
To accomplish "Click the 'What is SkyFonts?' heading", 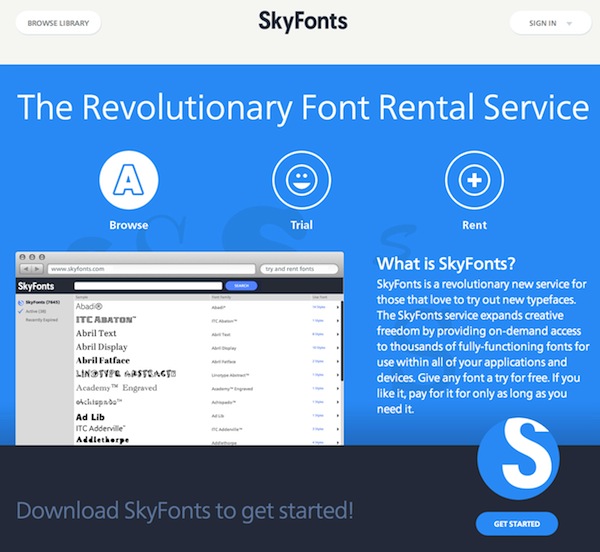I will [446, 264].
